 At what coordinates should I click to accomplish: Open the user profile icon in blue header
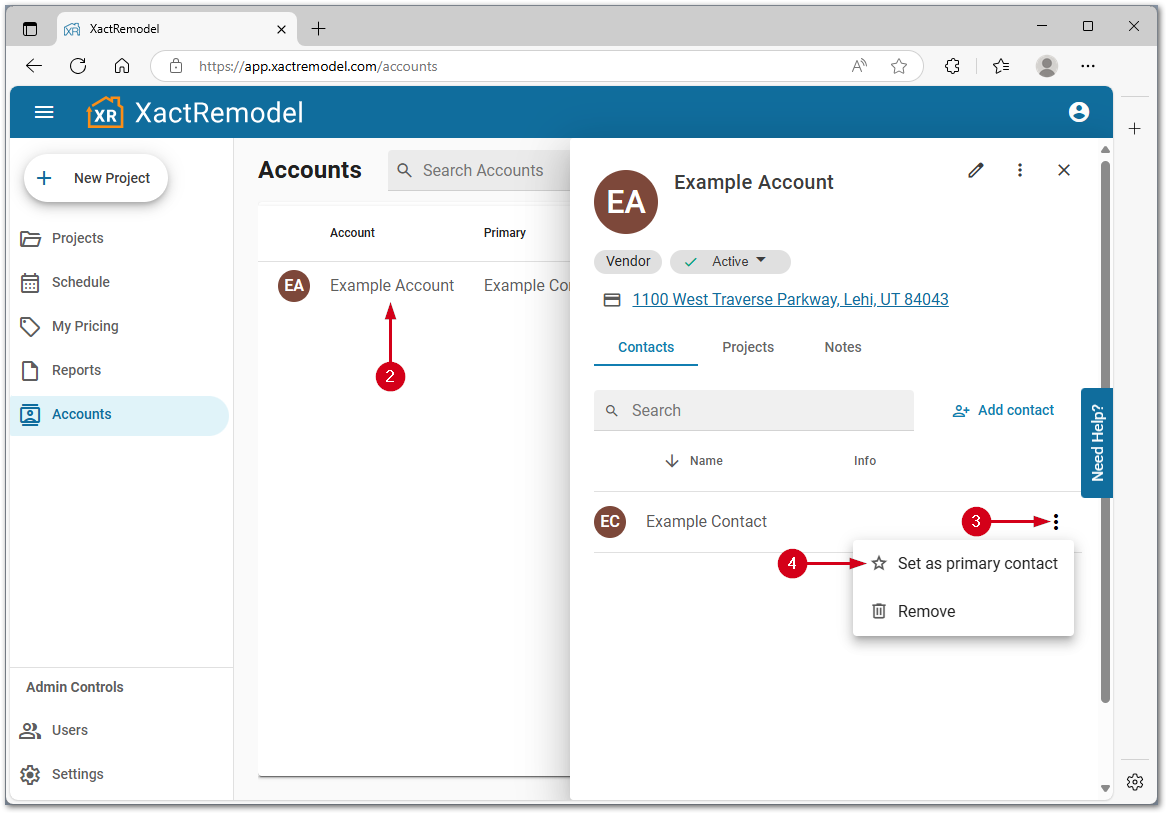1078,112
